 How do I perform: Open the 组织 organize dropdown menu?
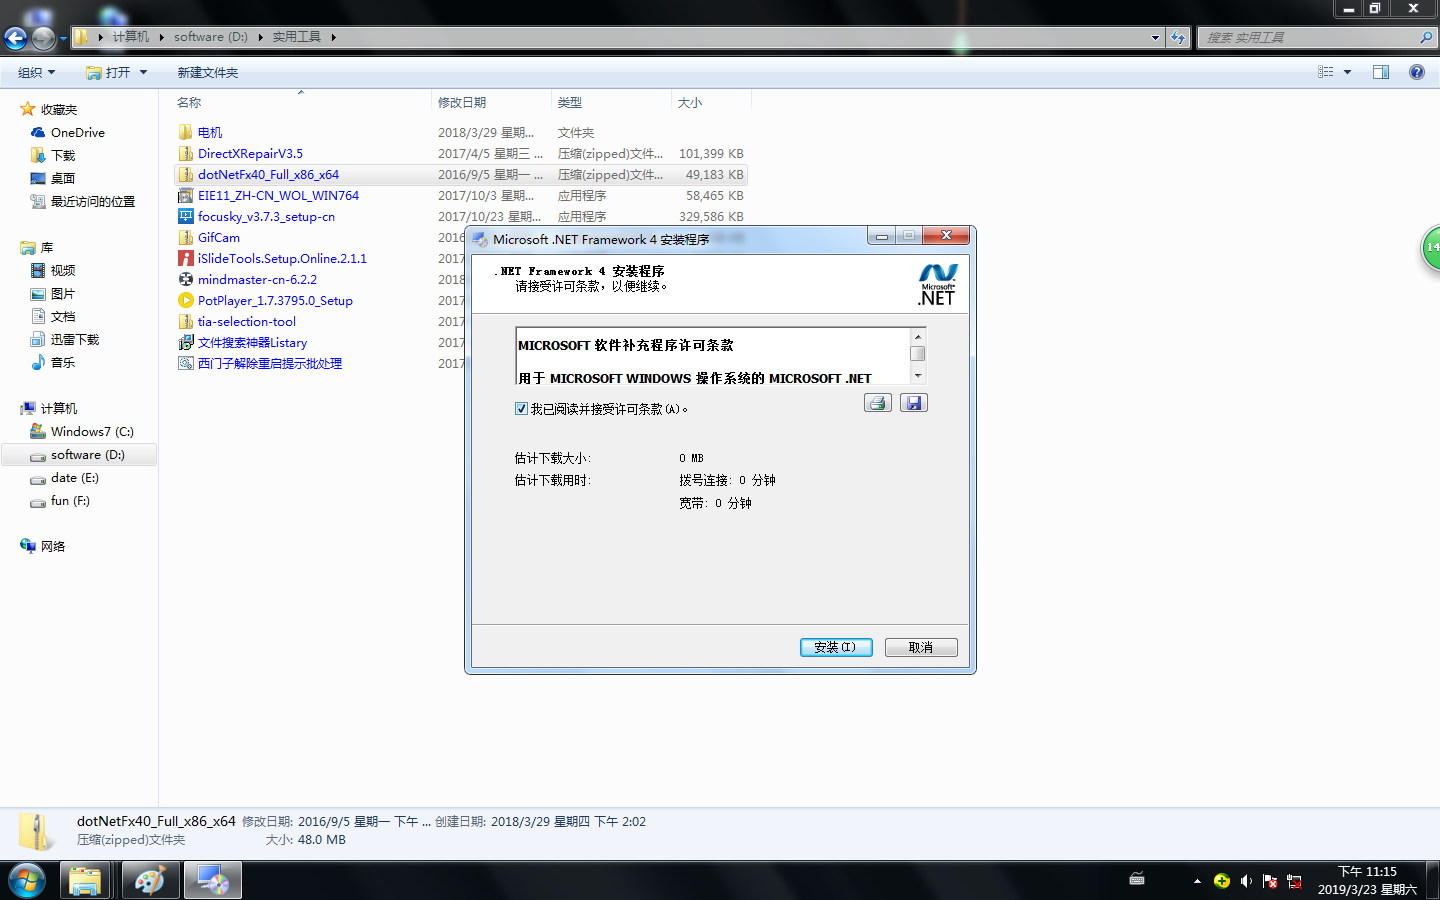(36, 73)
